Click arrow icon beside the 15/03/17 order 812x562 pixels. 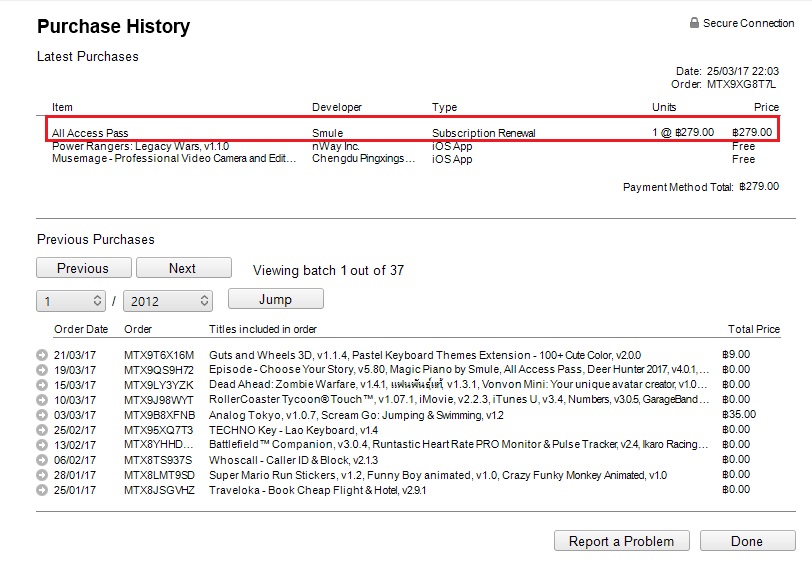(42, 385)
